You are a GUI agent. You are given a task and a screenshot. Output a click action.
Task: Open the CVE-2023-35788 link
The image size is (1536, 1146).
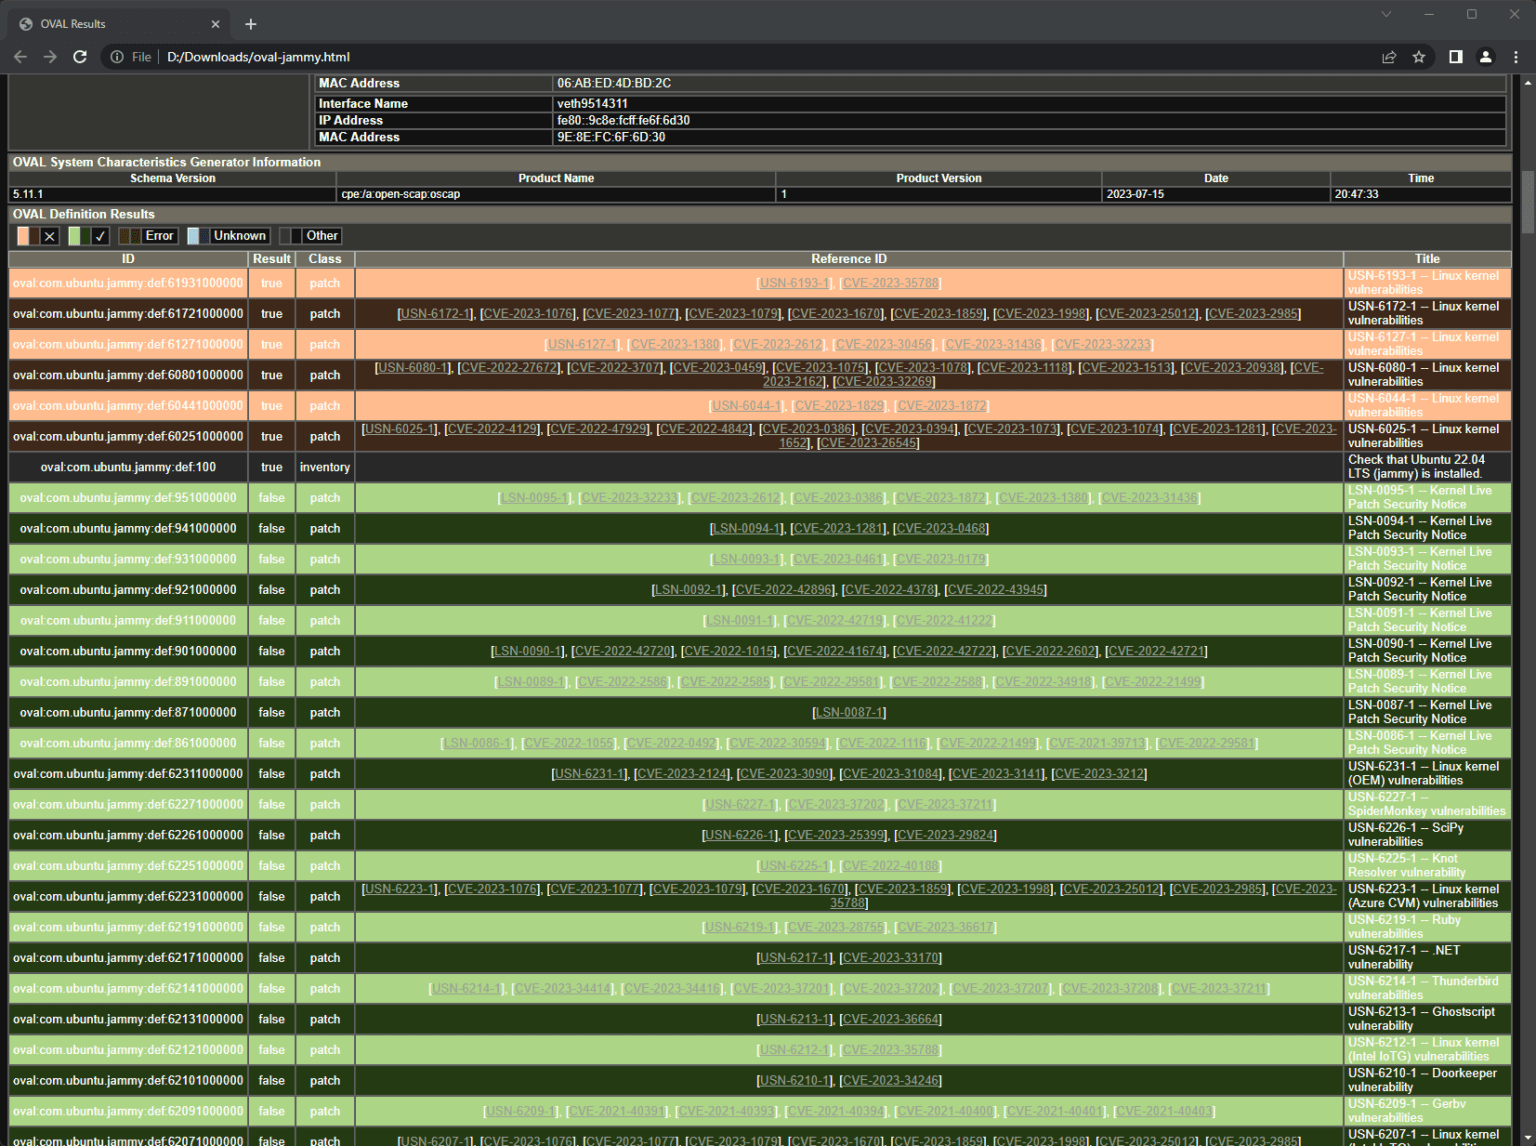889,283
